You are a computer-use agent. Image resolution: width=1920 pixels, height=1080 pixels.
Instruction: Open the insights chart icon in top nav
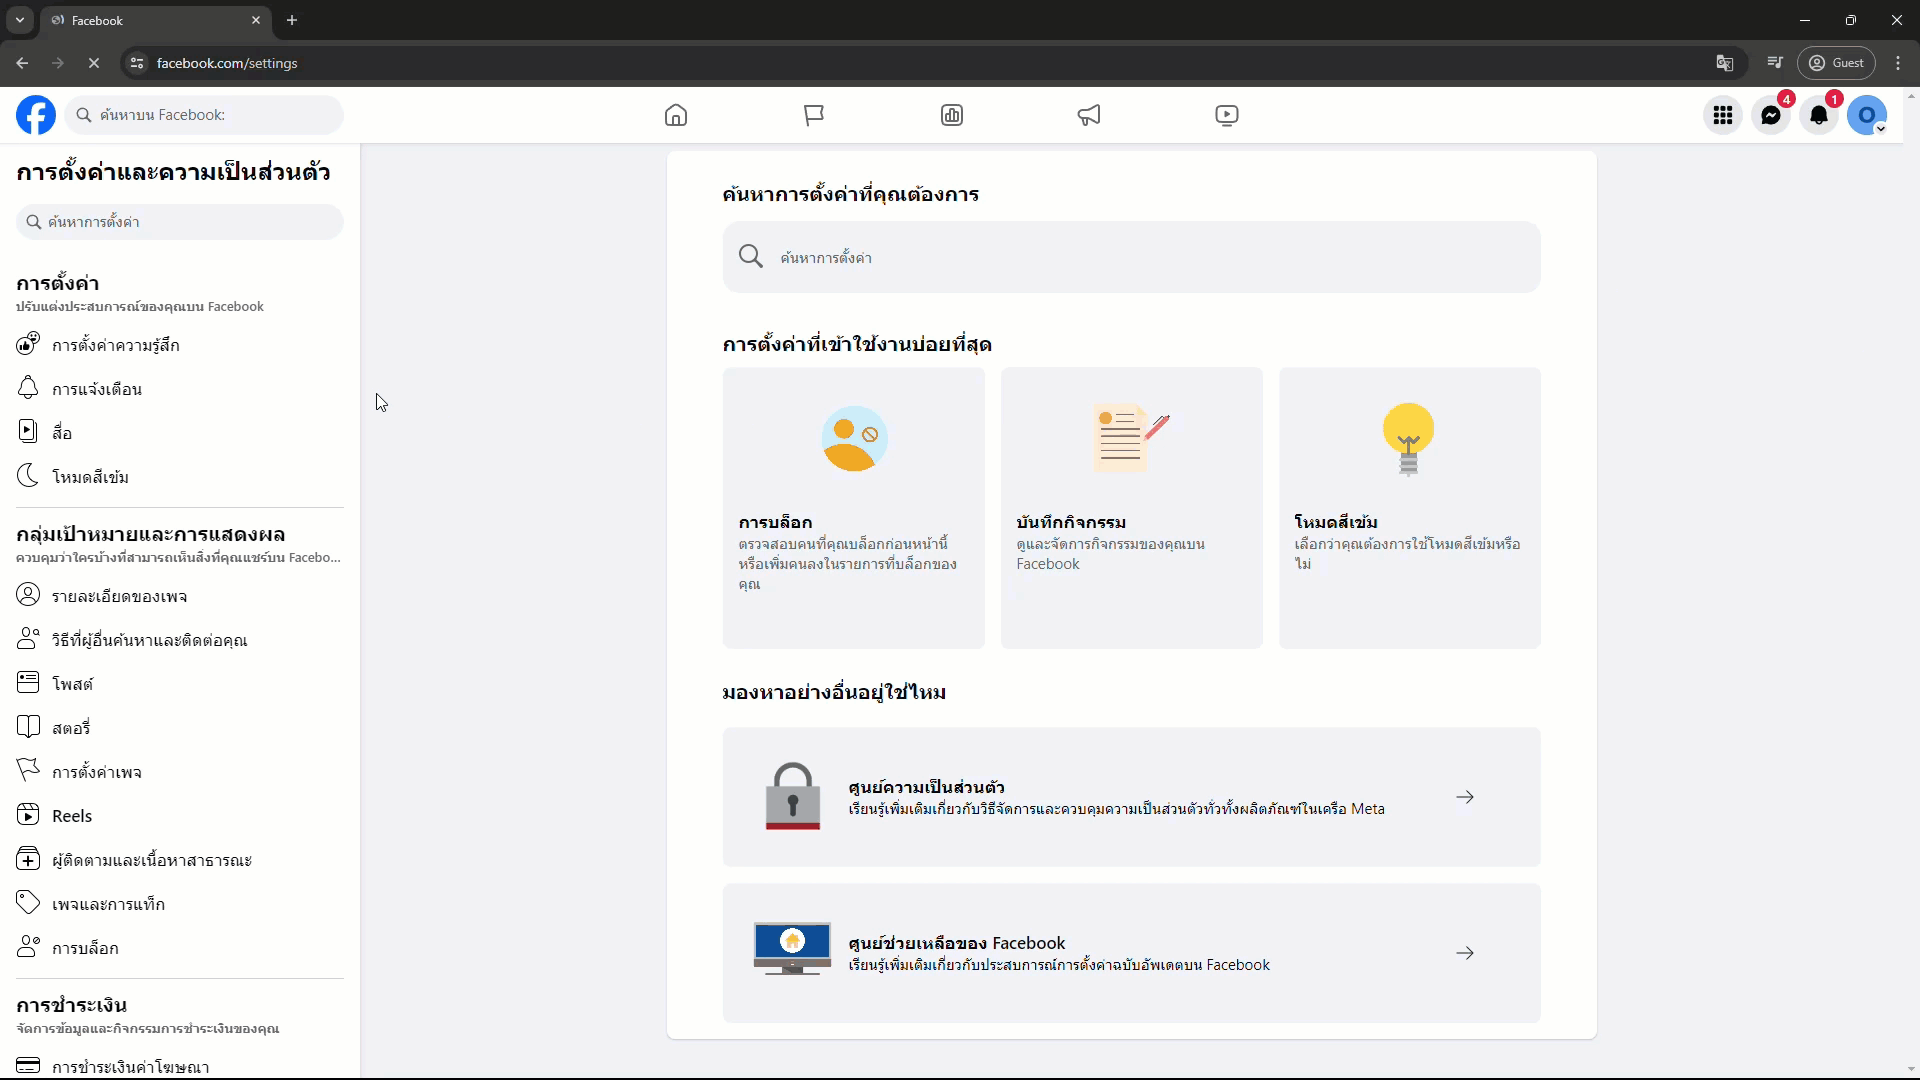pos(952,115)
